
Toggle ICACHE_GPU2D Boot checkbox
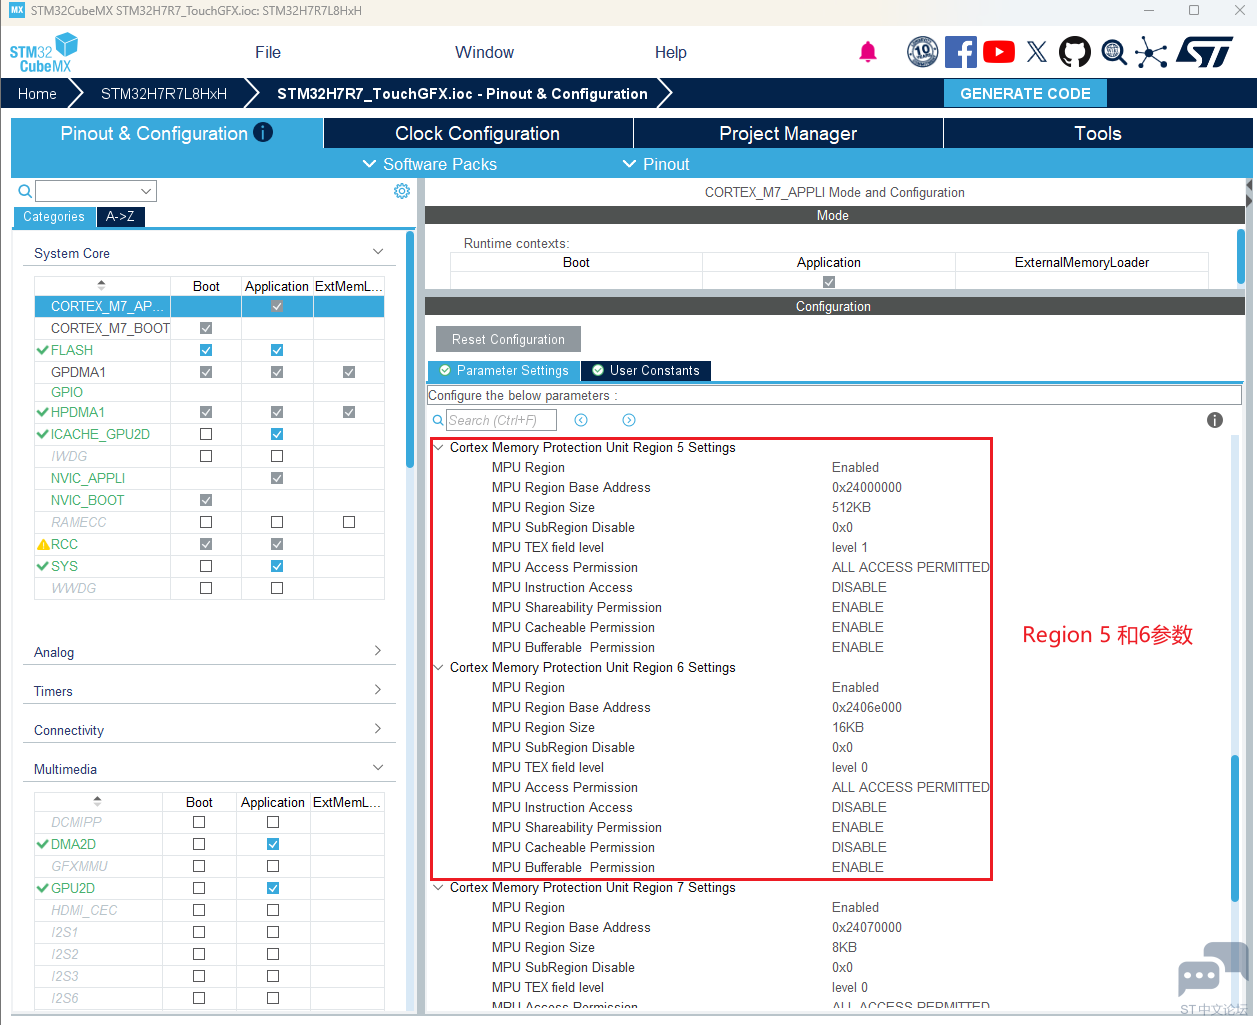pos(206,434)
